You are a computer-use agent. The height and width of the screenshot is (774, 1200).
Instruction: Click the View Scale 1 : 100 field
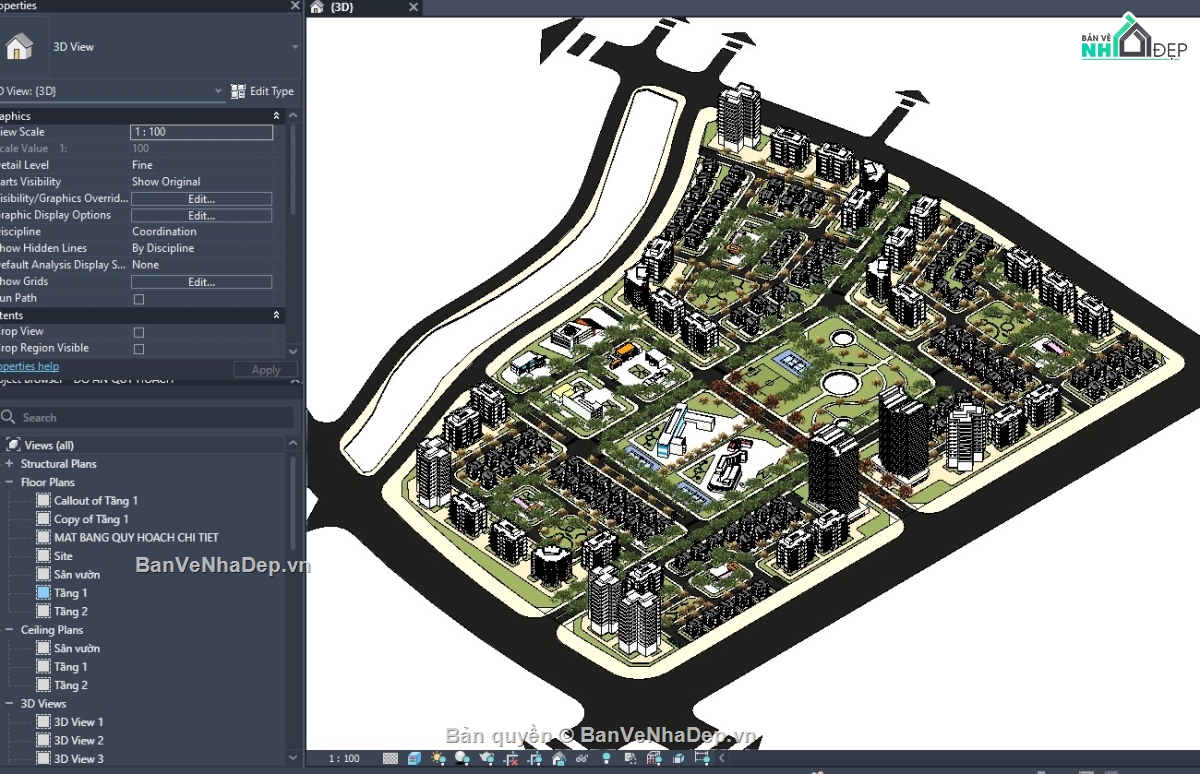tap(202, 132)
